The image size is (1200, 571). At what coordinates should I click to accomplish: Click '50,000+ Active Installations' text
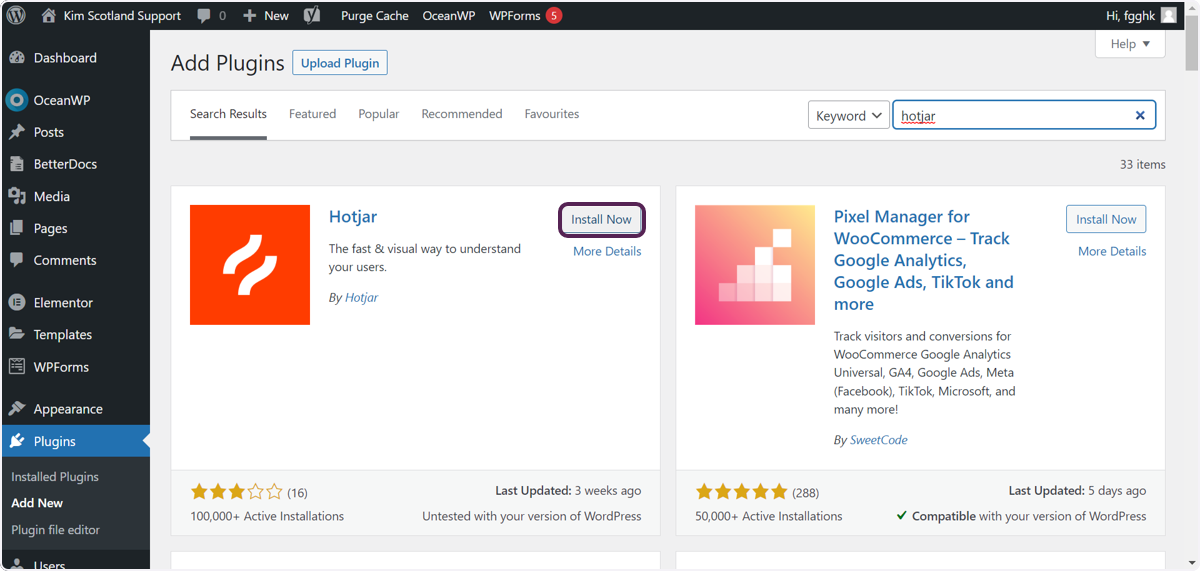click(x=769, y=516)
